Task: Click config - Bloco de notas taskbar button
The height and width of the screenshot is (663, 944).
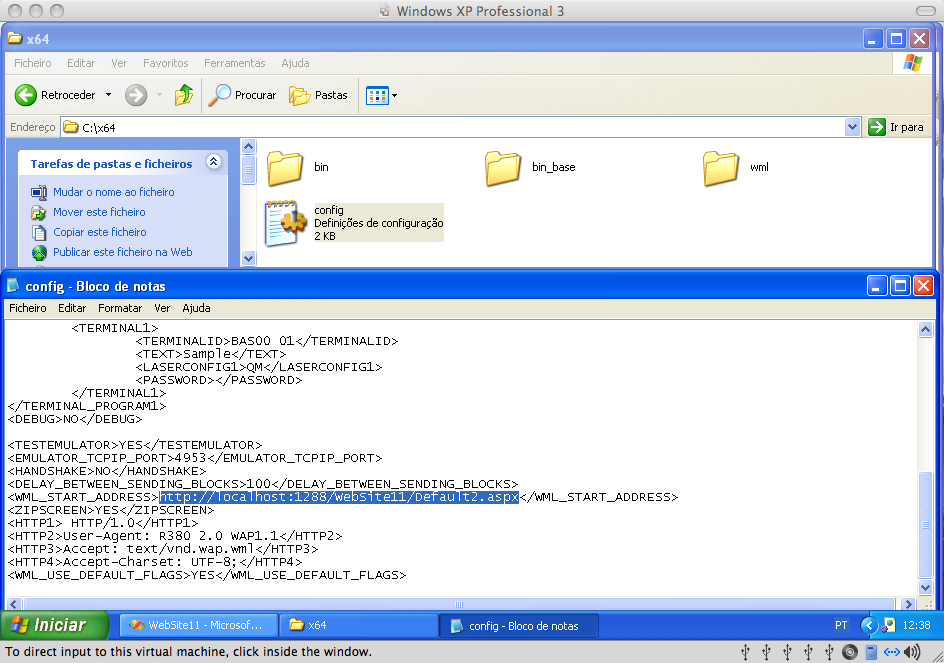Action: pos(519,626)
